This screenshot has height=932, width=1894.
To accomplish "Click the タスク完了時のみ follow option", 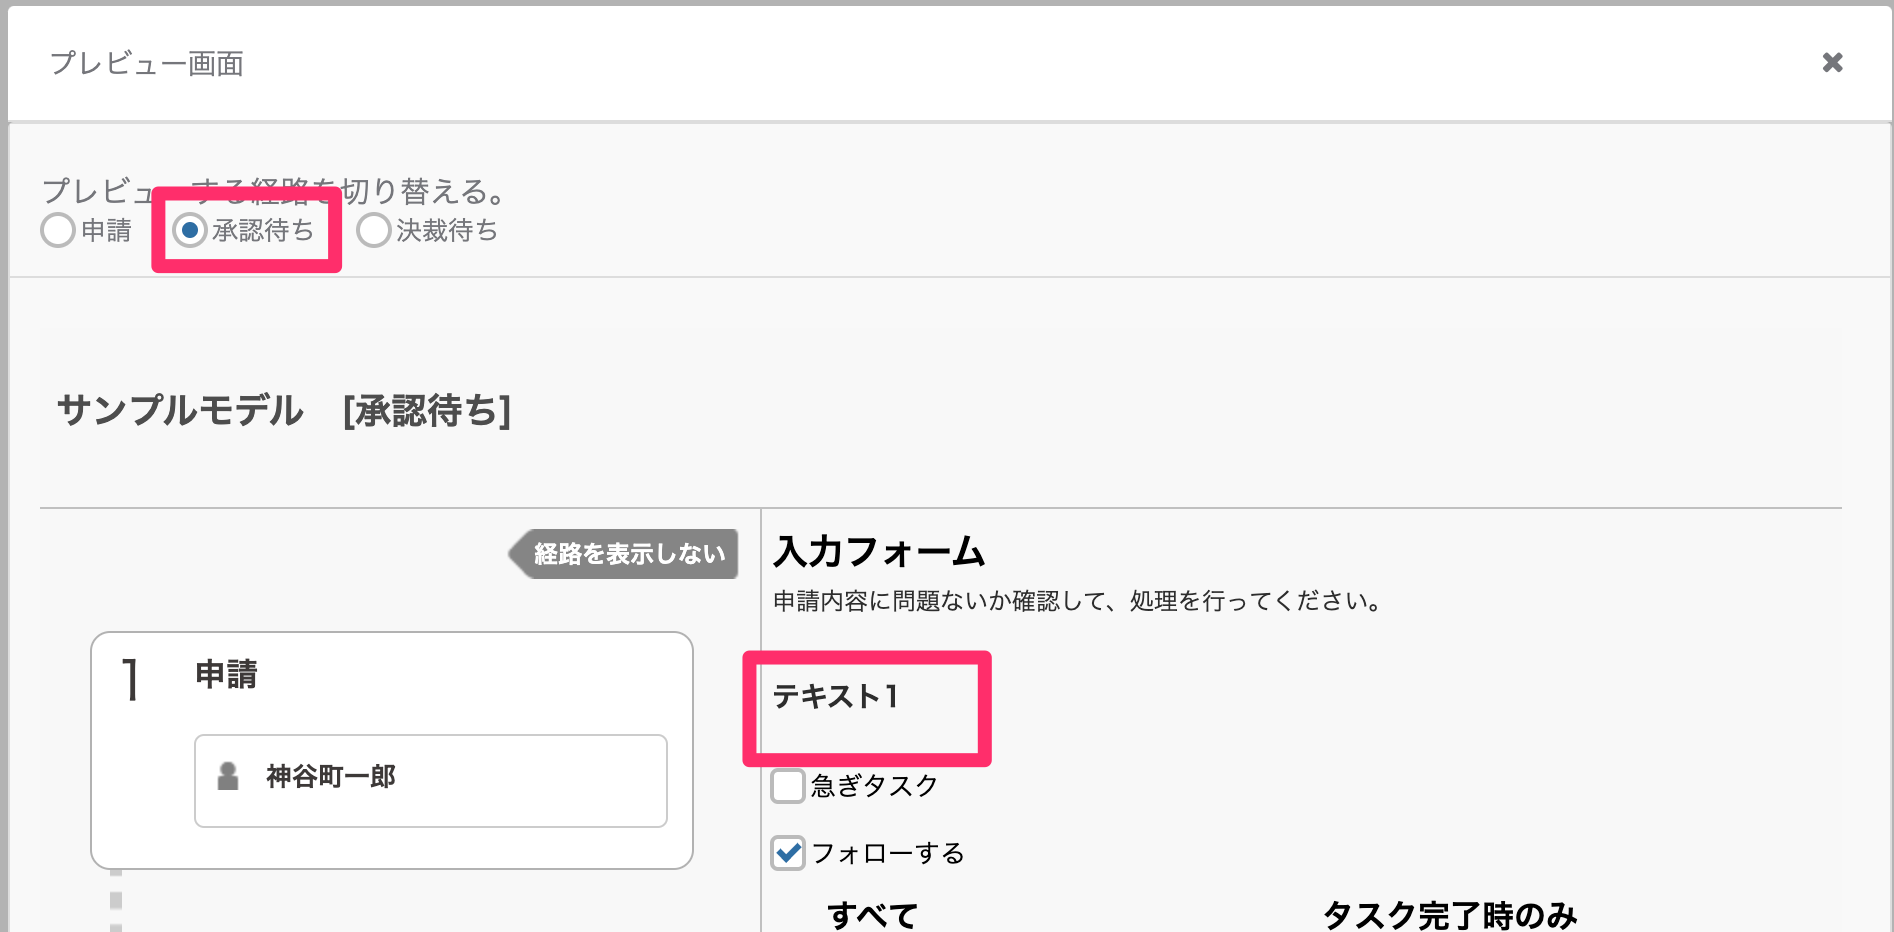I will pos(1450,915).
